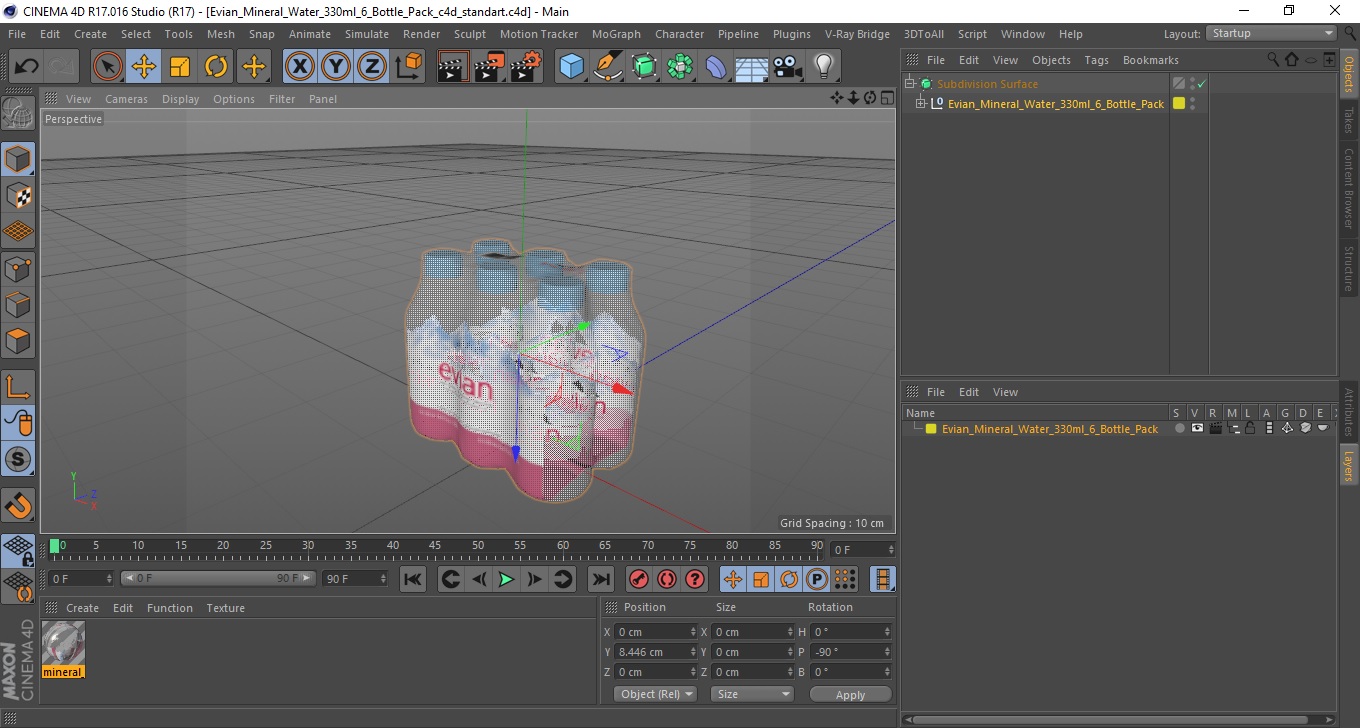The height and width of the screenshot is (728, 1360).
Task: Toggle layer solo dot
Action: [1180, 429]
